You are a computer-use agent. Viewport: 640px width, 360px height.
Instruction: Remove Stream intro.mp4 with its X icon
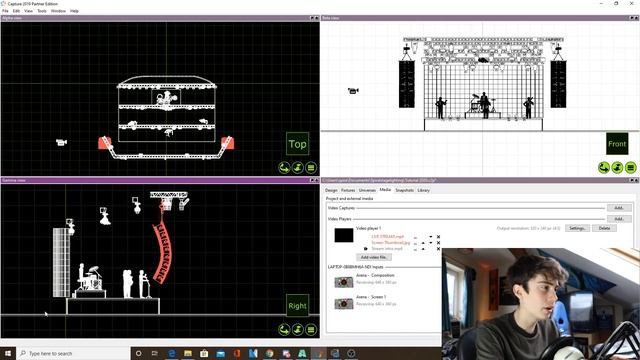click(438, 248)
